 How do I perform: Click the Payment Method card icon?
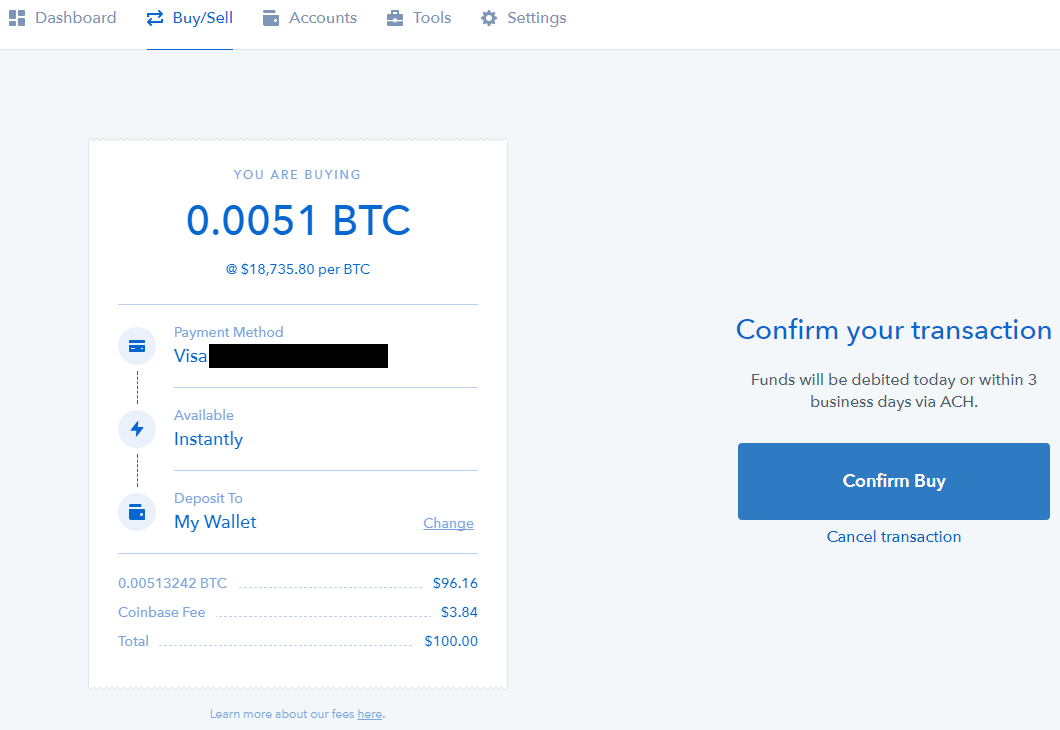136,345
